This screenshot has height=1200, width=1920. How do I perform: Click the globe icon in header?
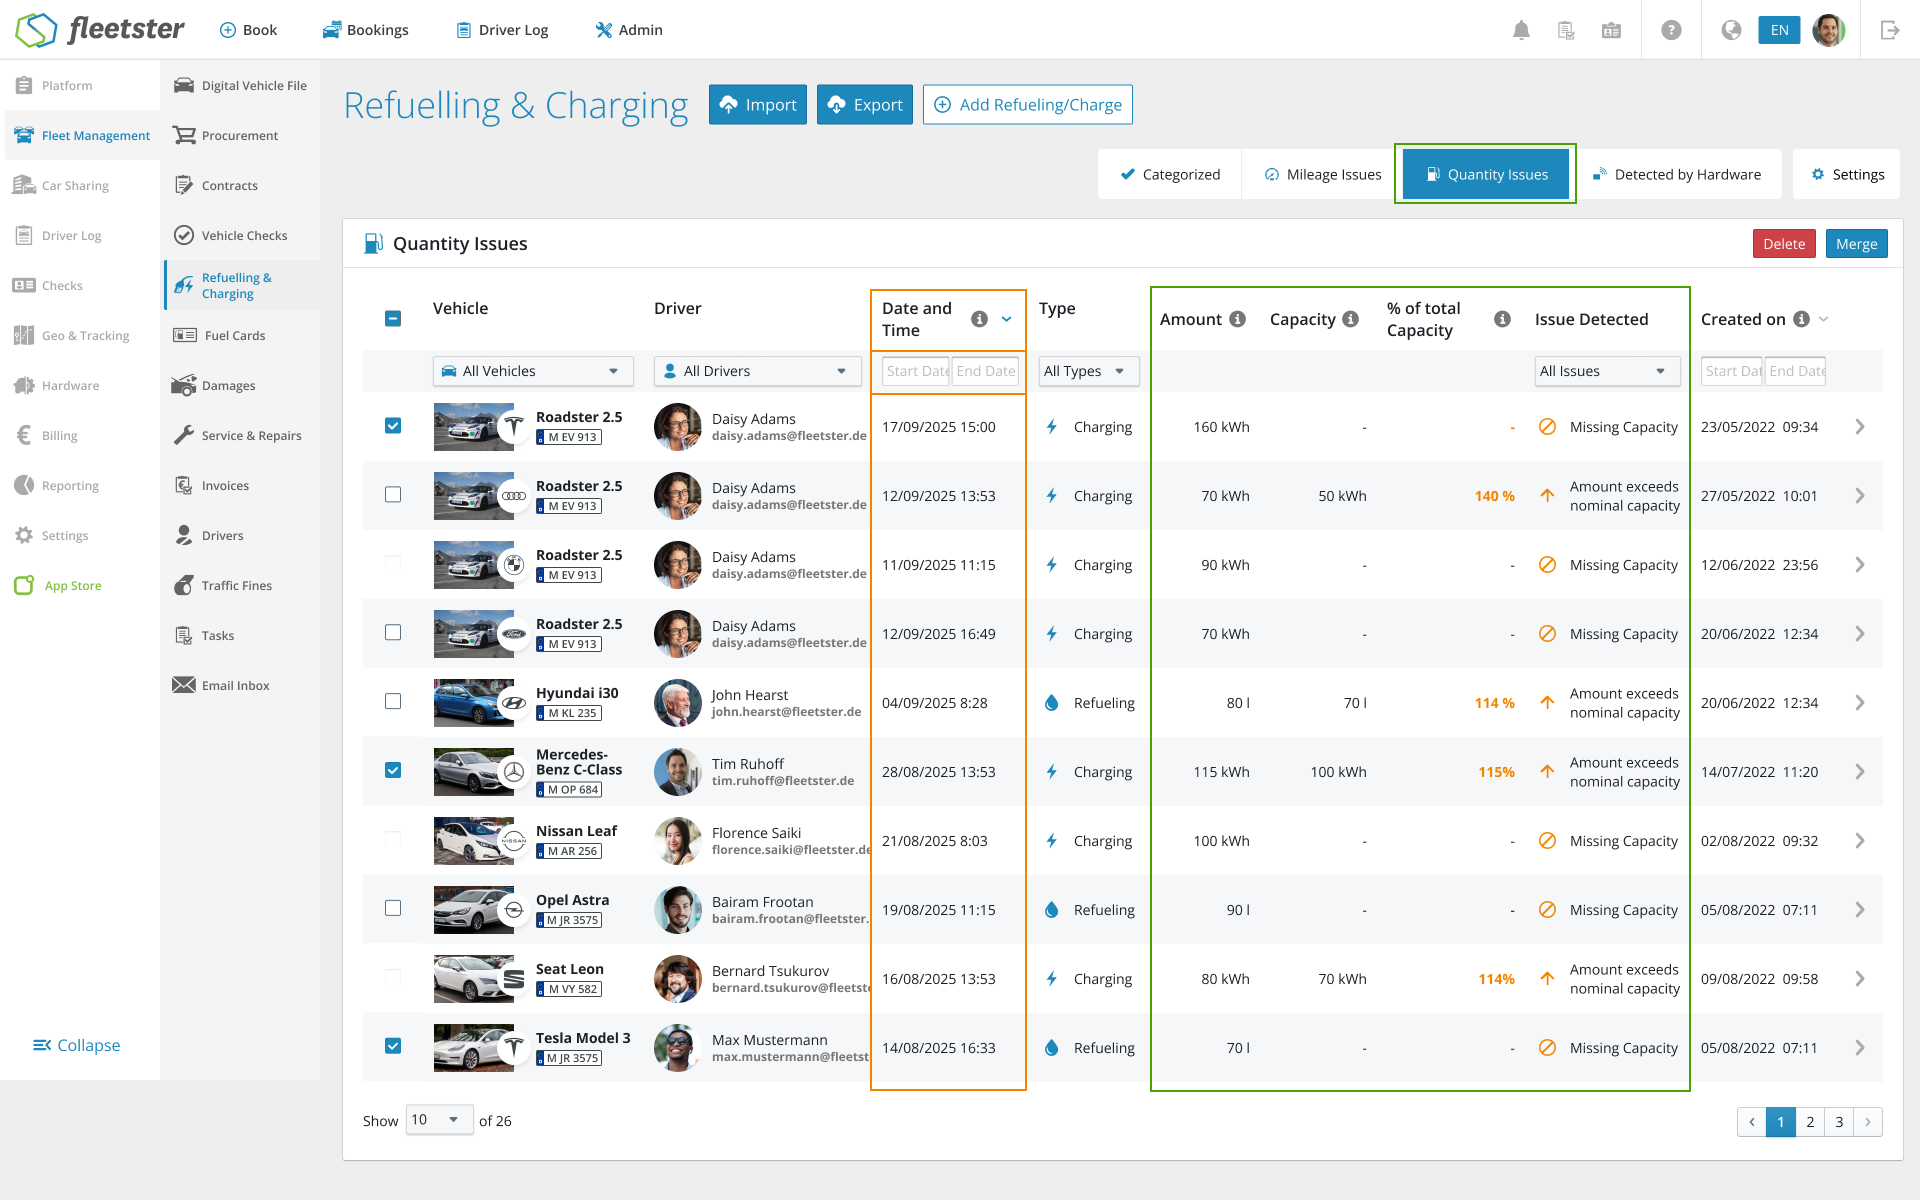[x=1731, y=30]
